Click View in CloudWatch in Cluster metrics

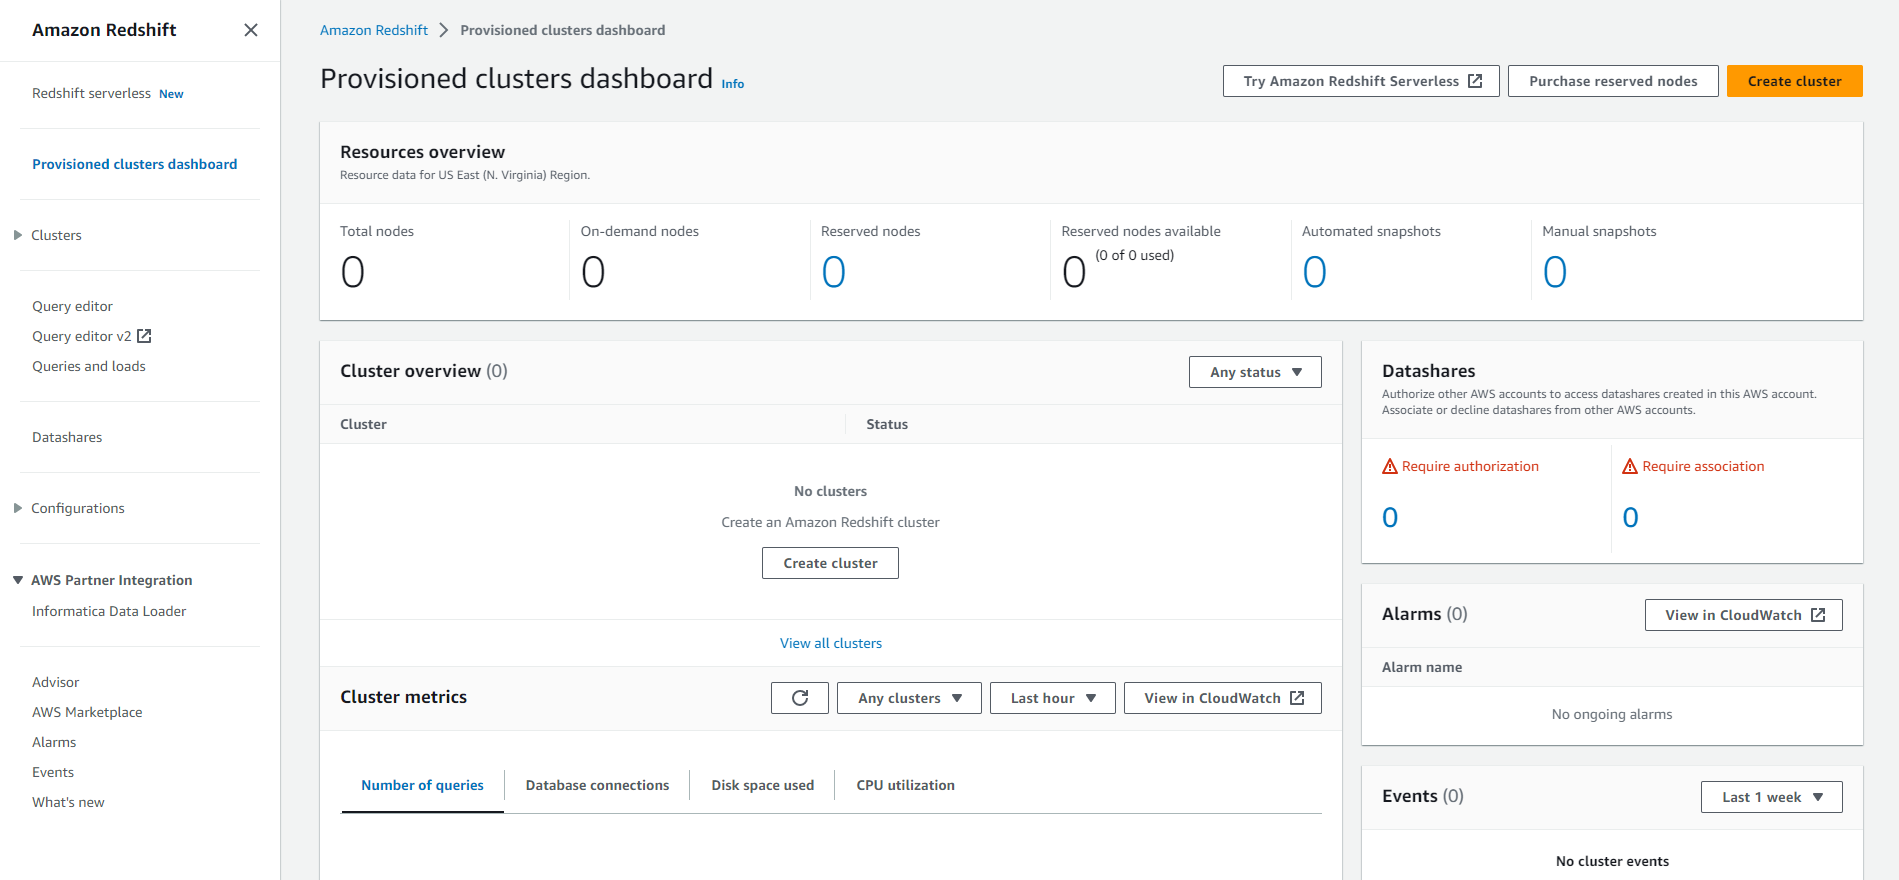(x=1222, y=698)
